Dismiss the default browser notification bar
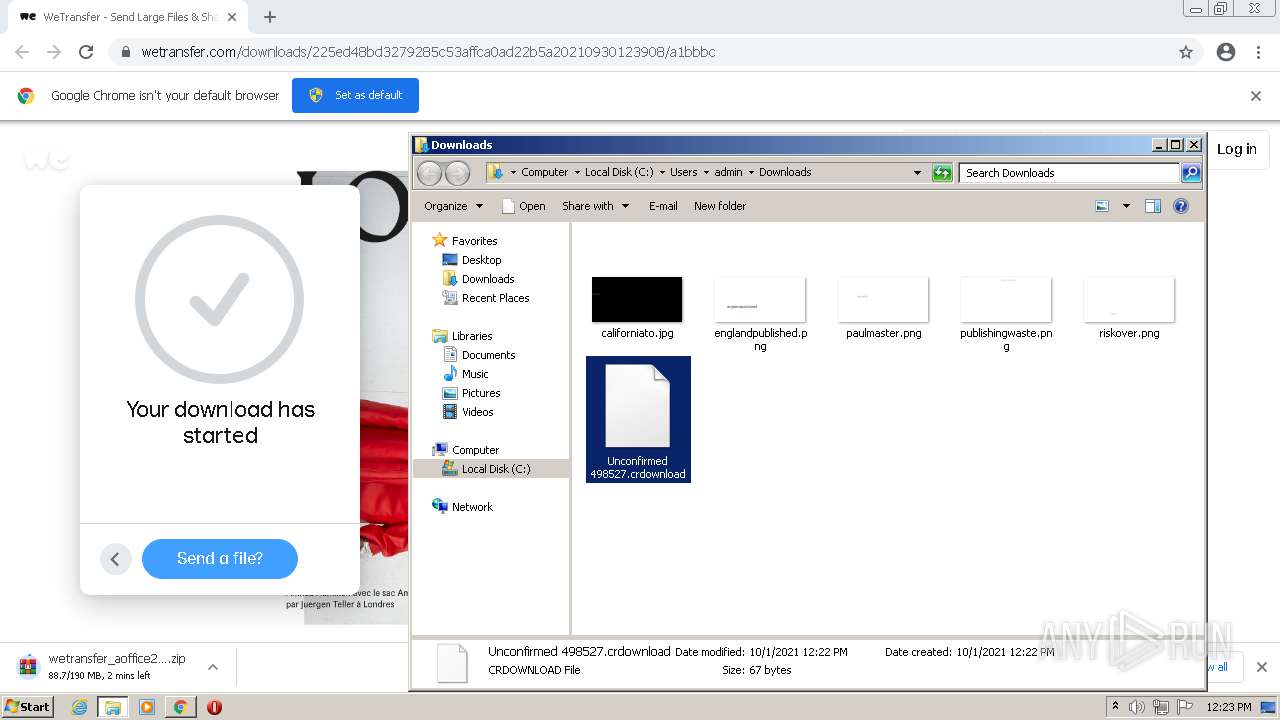 [x=1256, y=96]
